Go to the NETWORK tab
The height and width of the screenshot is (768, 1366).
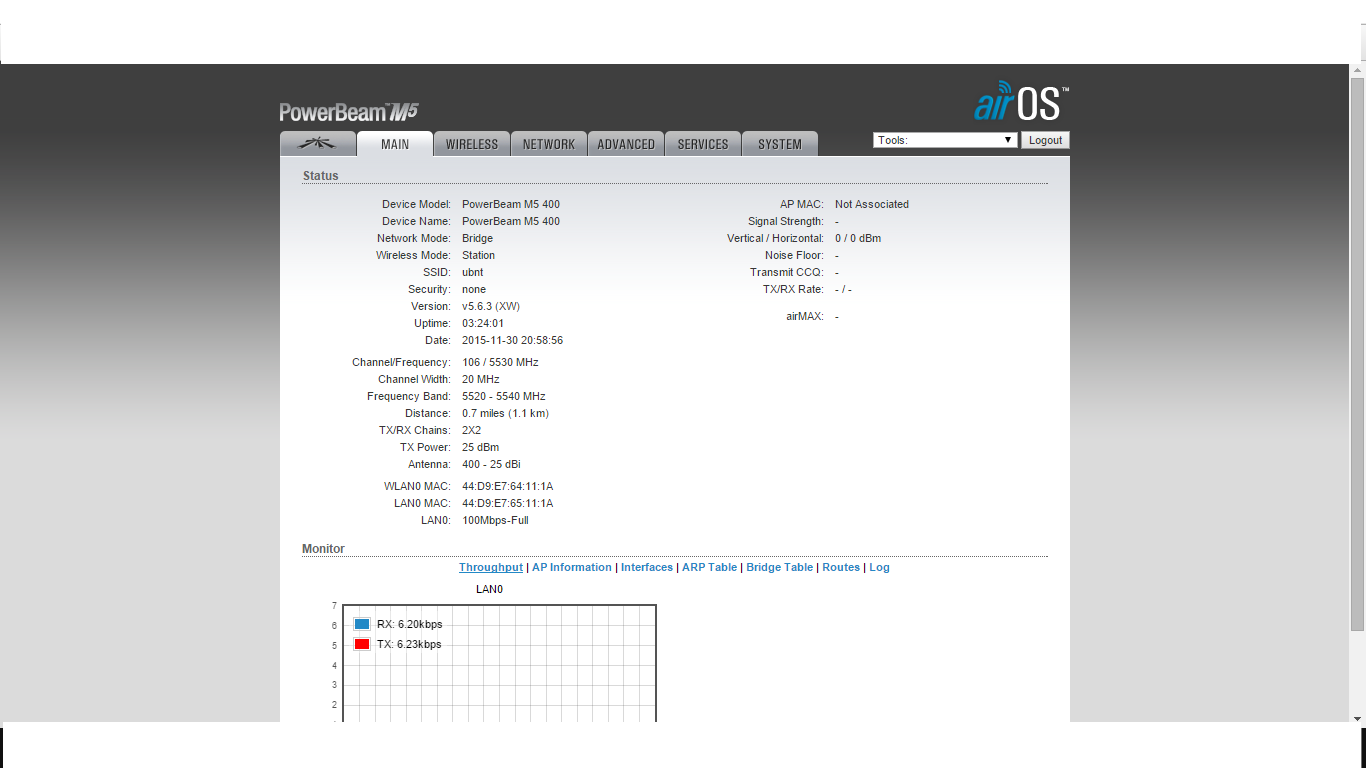(x=549, y=144)
